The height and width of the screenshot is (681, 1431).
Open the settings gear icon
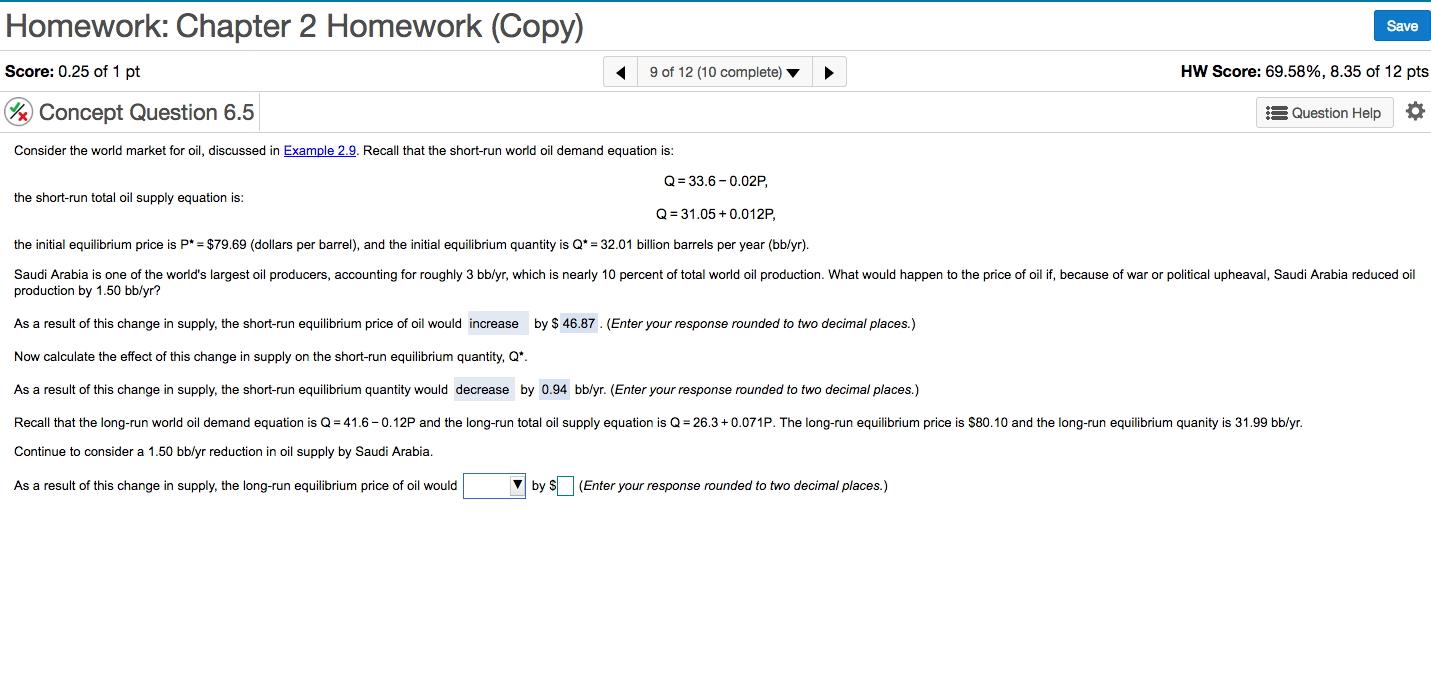1415,111
